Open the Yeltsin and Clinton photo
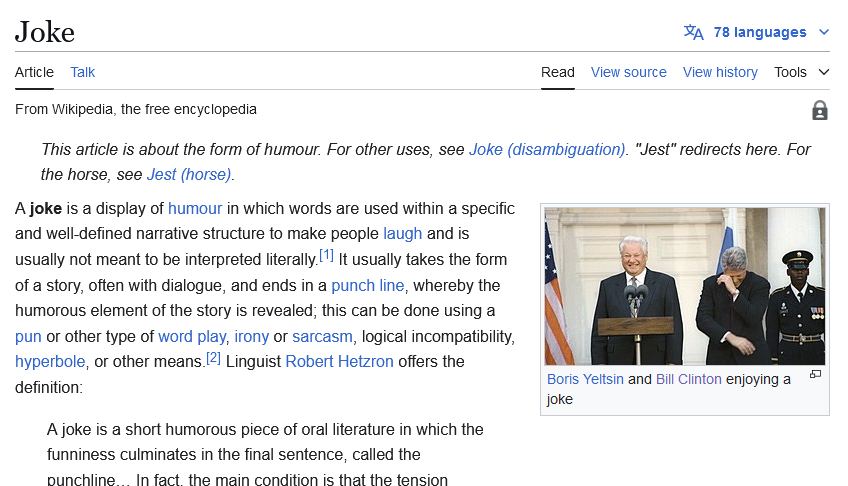The image size is (848, 486). (x=685, y=286)
